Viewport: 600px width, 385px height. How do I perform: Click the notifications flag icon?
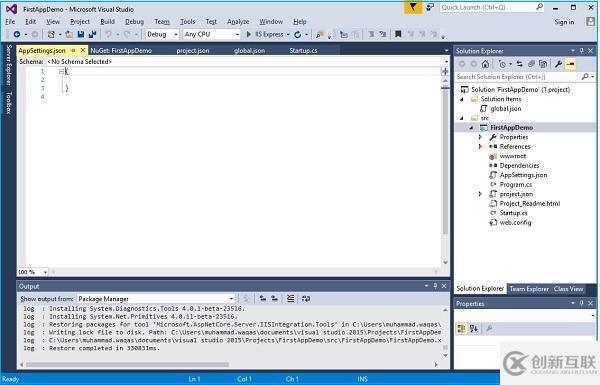click(413, 7)
